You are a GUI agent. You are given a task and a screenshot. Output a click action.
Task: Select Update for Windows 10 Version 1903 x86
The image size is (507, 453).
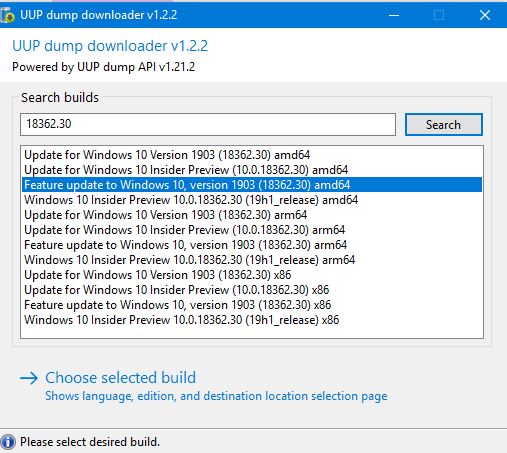coord(252,275)
